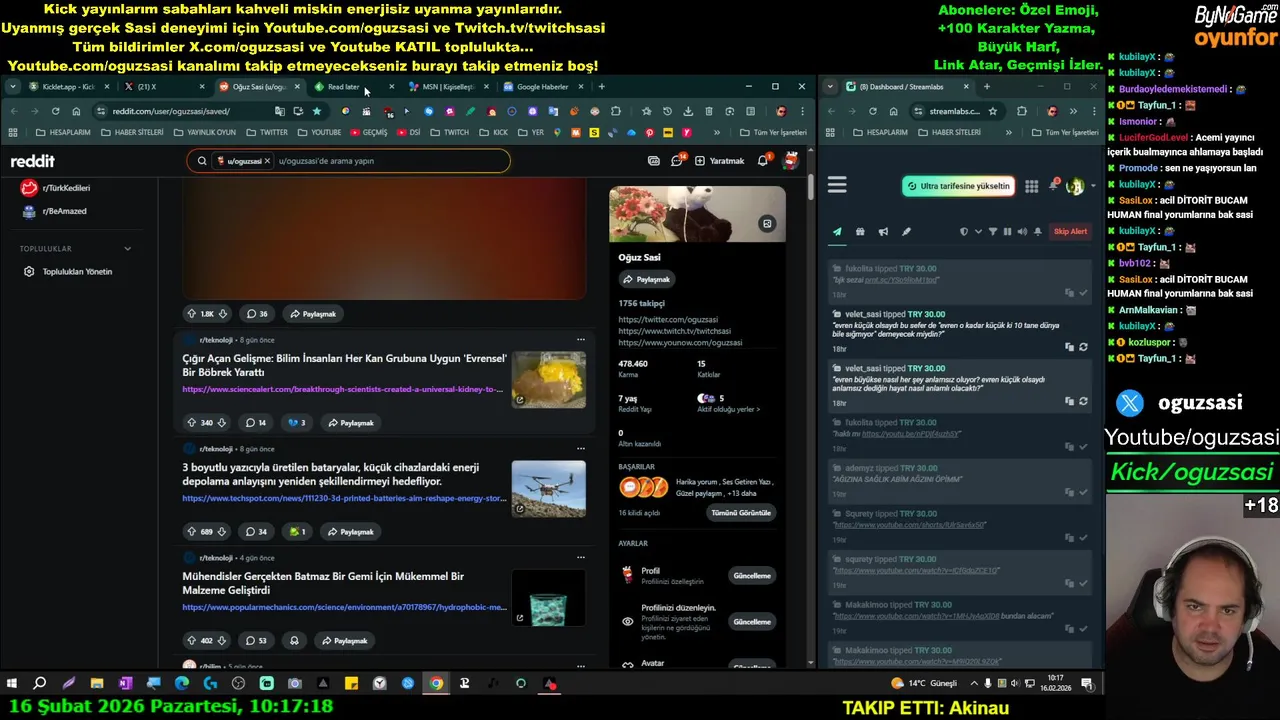Open Streamlabs filter funnel icon
This screenshot has height=720, width=1280.
click(x=993, y=232)
